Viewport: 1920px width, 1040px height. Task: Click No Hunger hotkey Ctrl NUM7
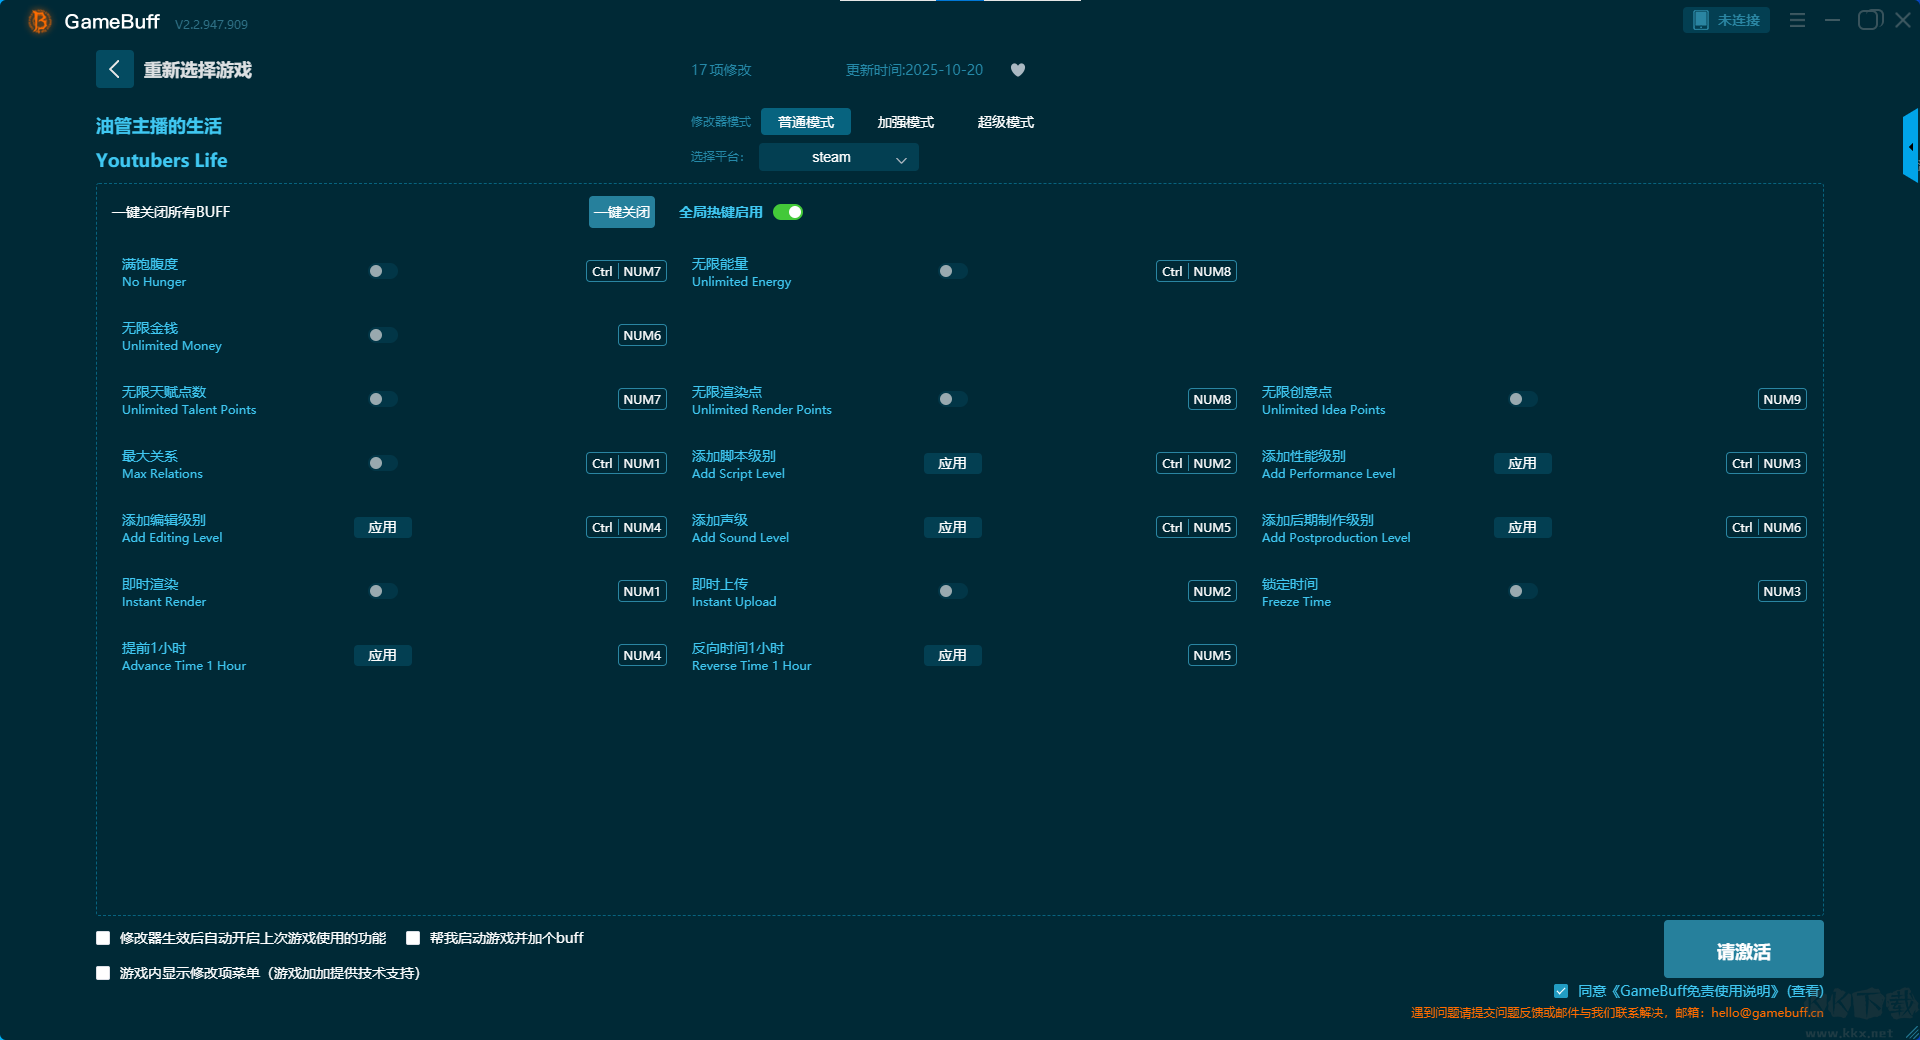pos(626,271)
